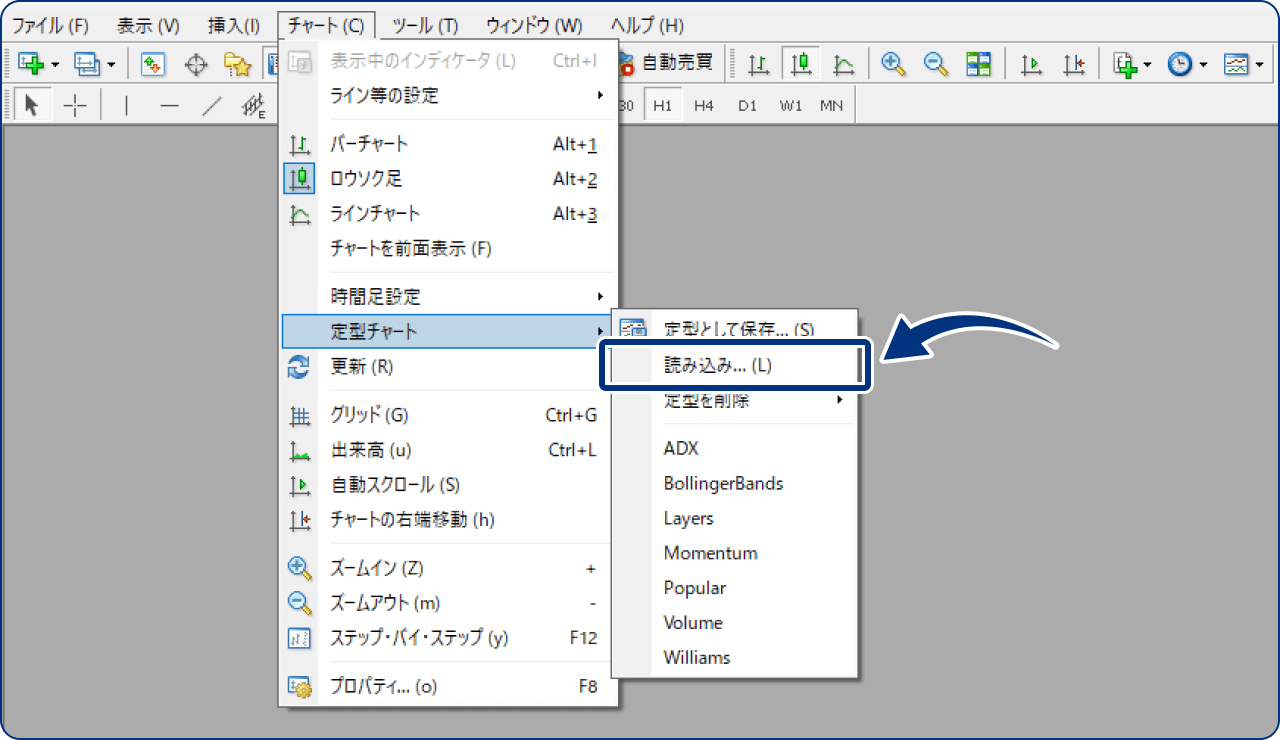
Task: Open the periodicity clock dropdown arrow
Action: point(1203,64)
